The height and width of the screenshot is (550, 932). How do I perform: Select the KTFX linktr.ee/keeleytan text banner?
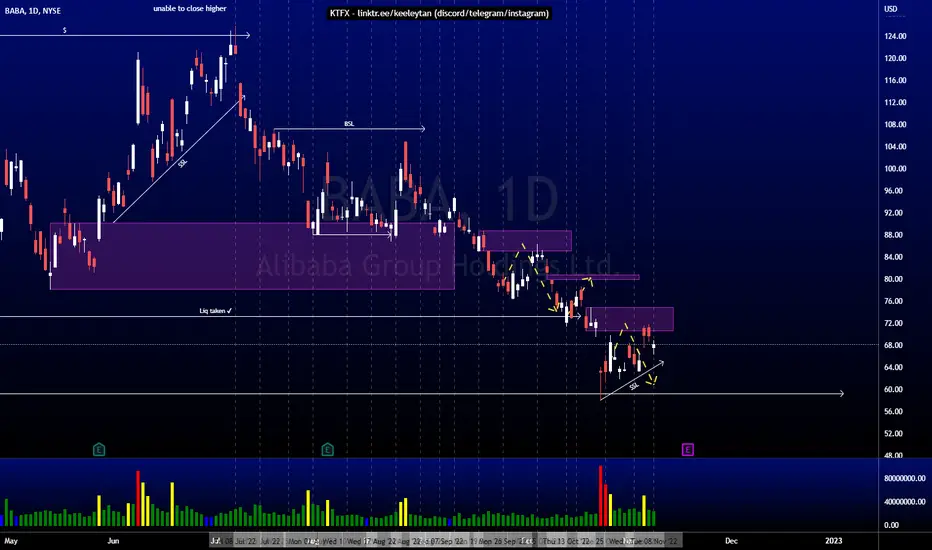coord(439,13)
